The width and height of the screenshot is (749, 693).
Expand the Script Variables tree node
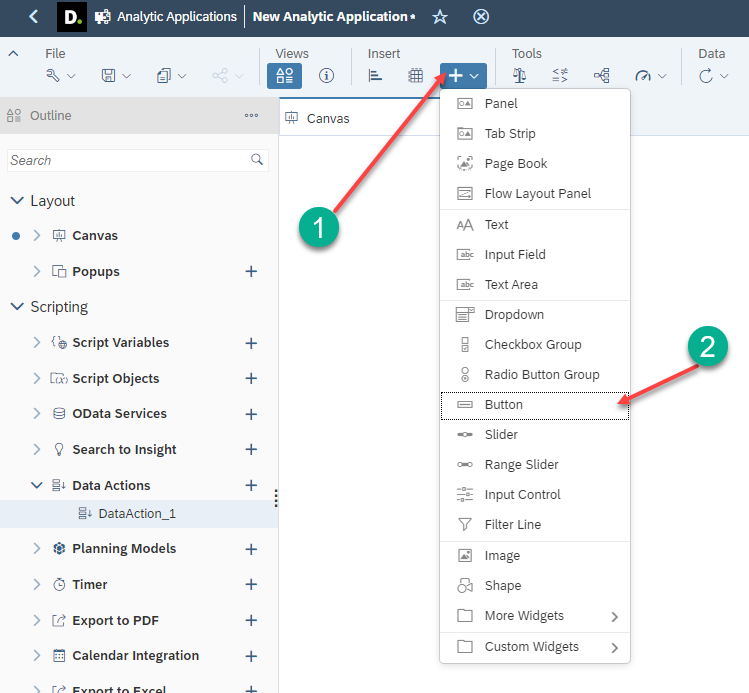[x=37, y=342]
